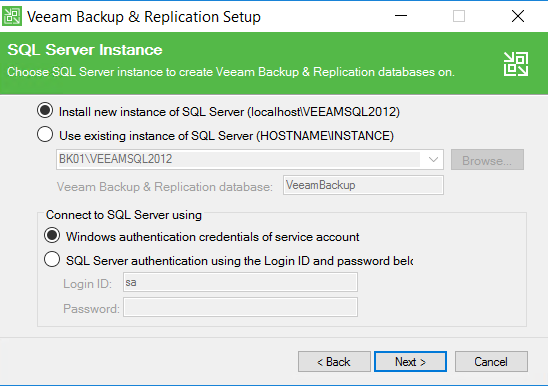Proceed with the Next > button
Screen dimensions: 548x386
410,362
